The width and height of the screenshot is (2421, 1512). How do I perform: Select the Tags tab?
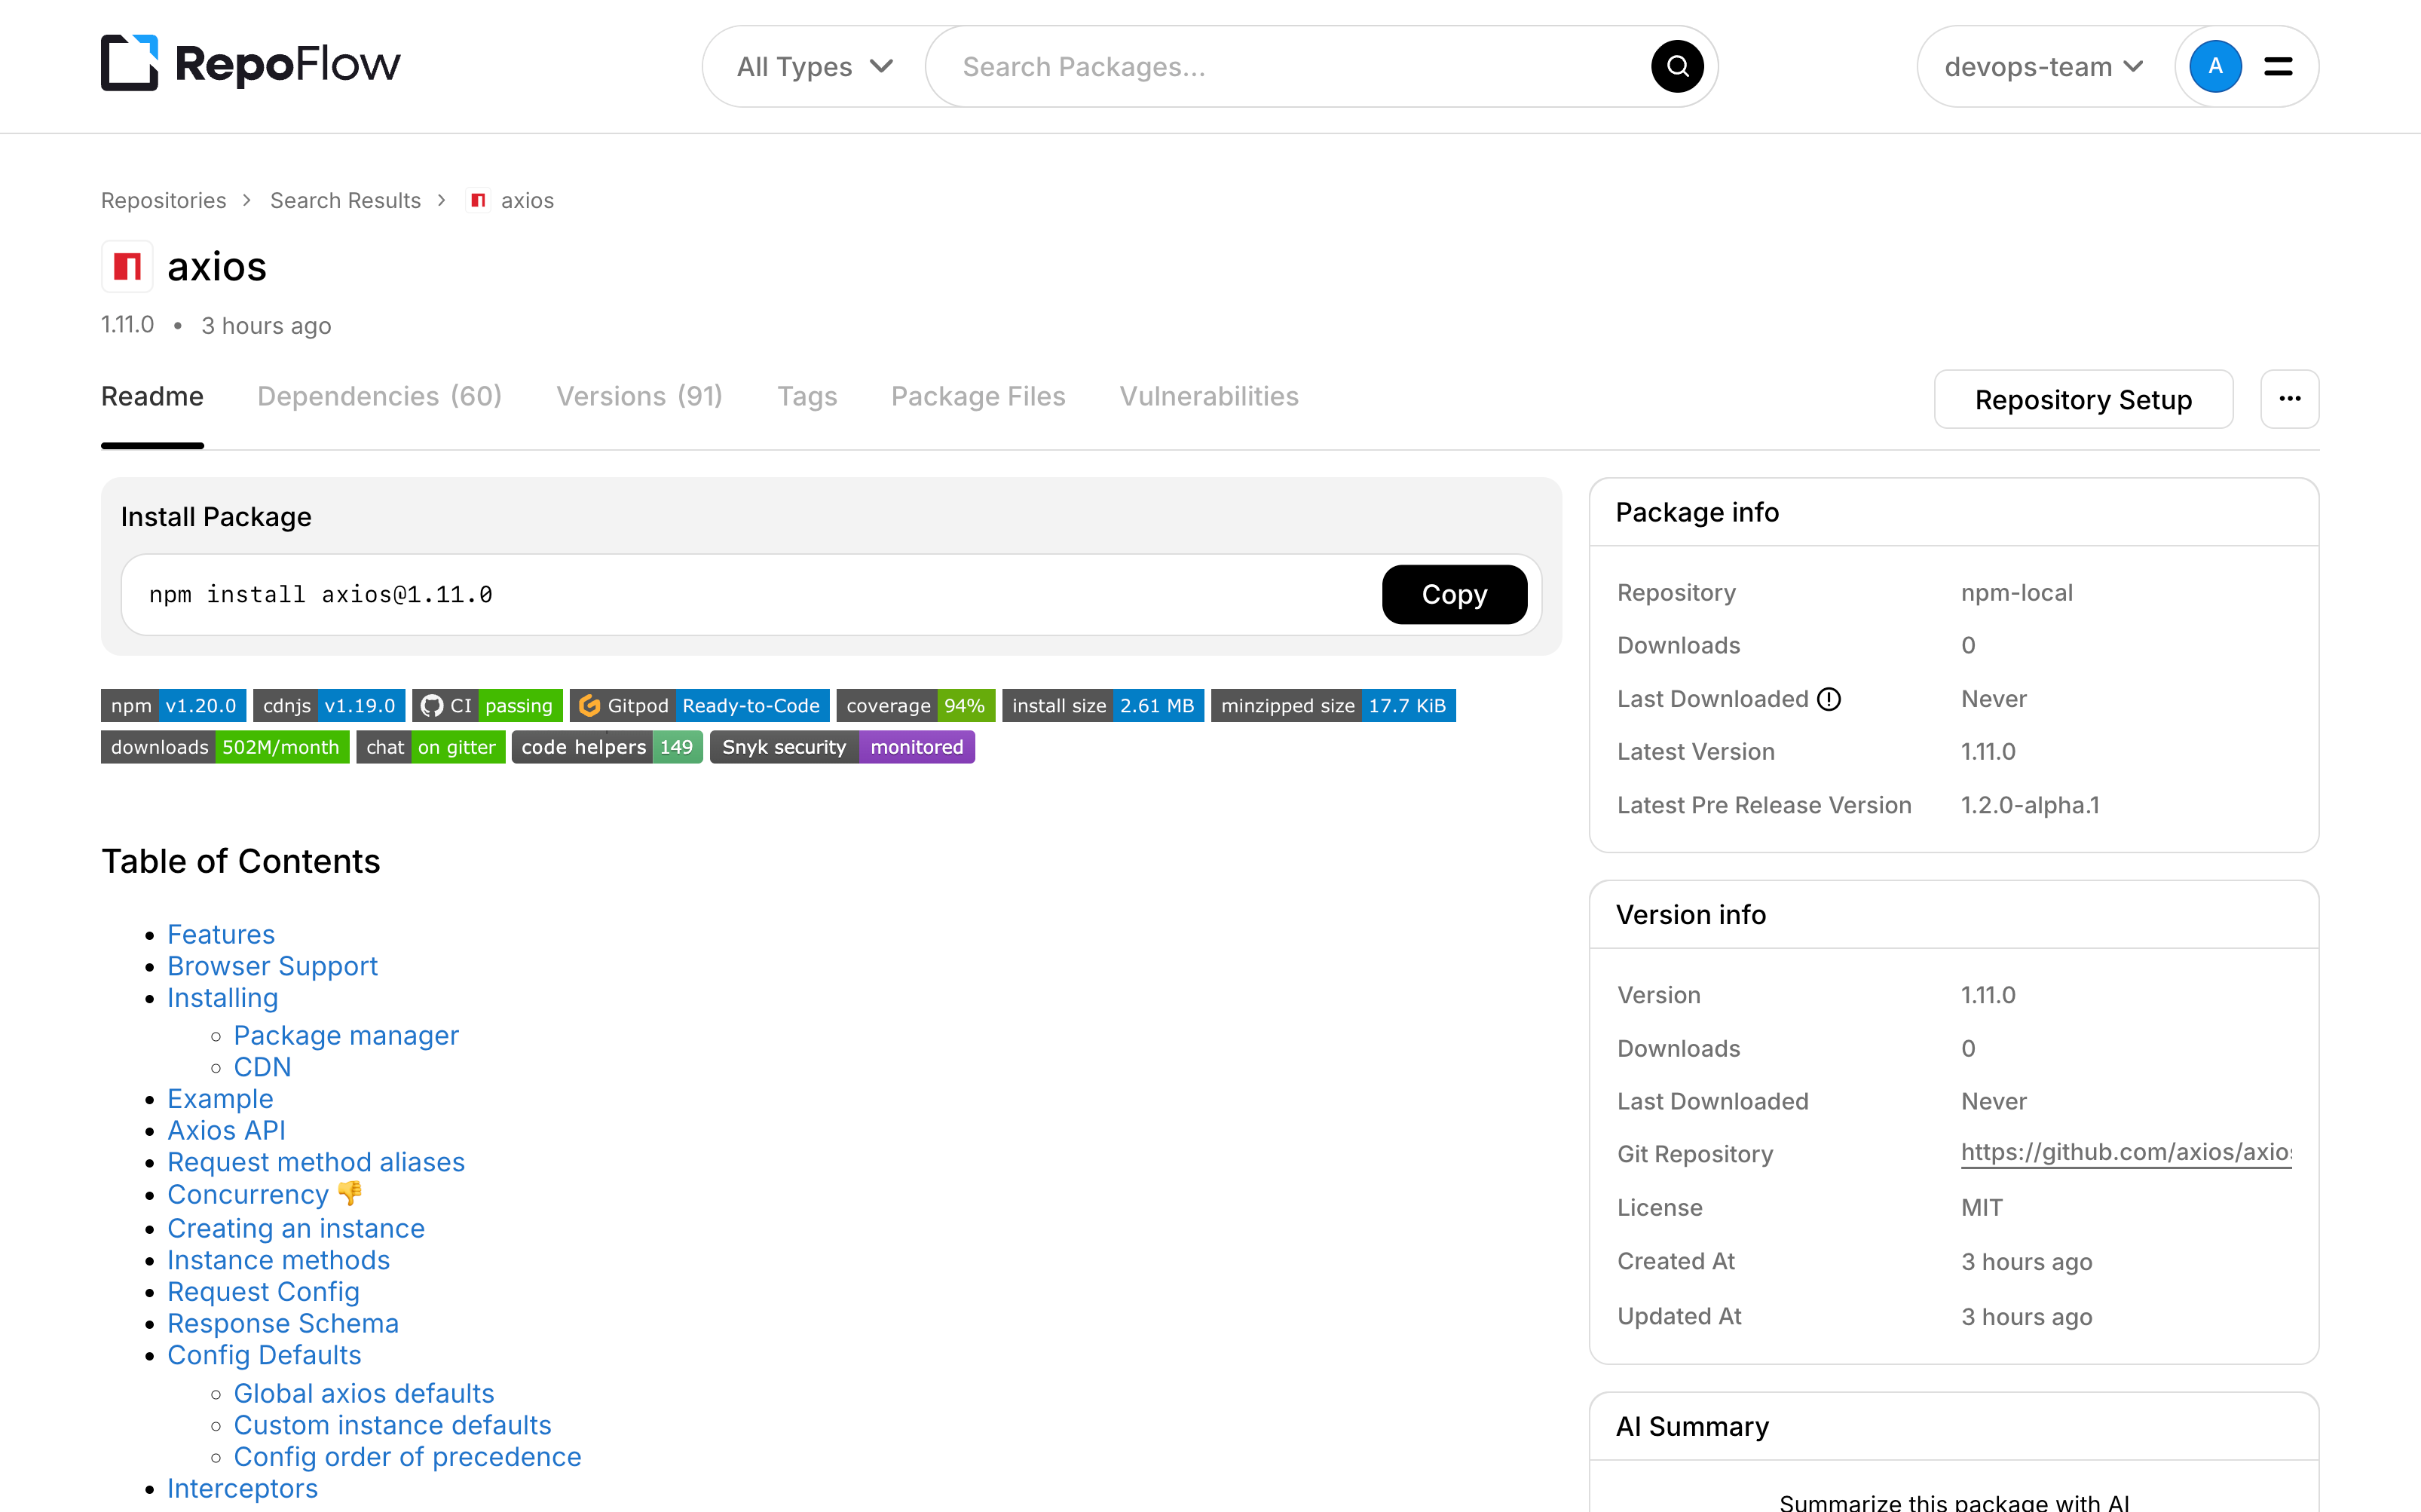(807, 397)
